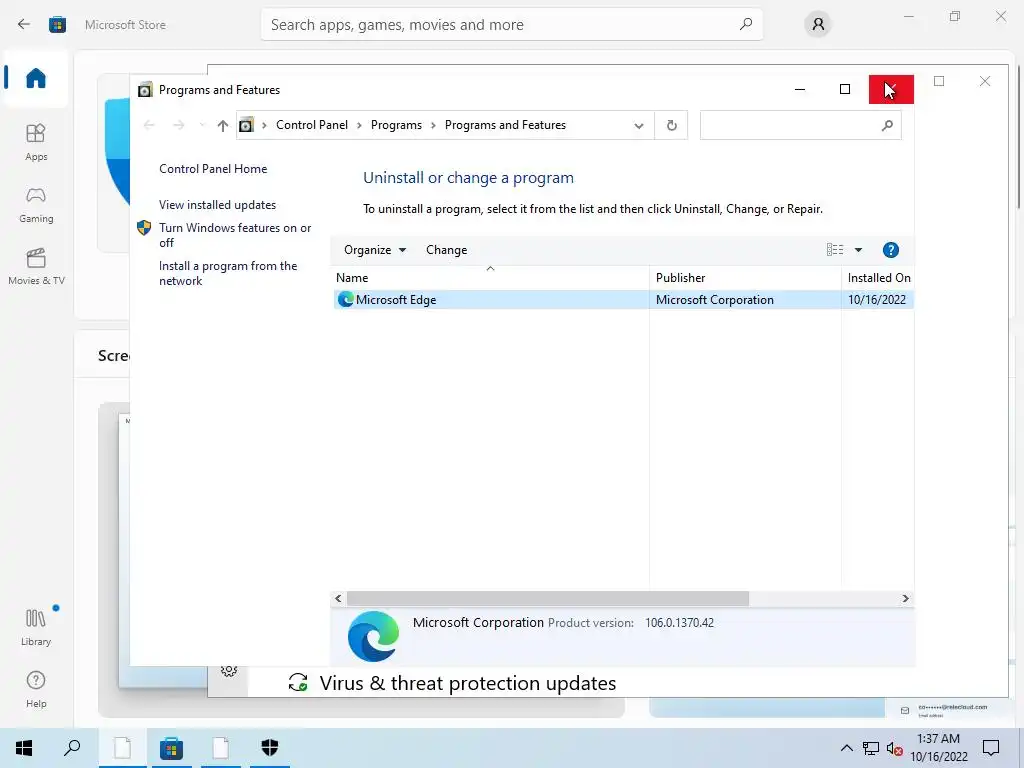Image resolution: width=1024 pixels, height=768 pixels.
Task: Open the network tray icon
Action: (871, 748)
